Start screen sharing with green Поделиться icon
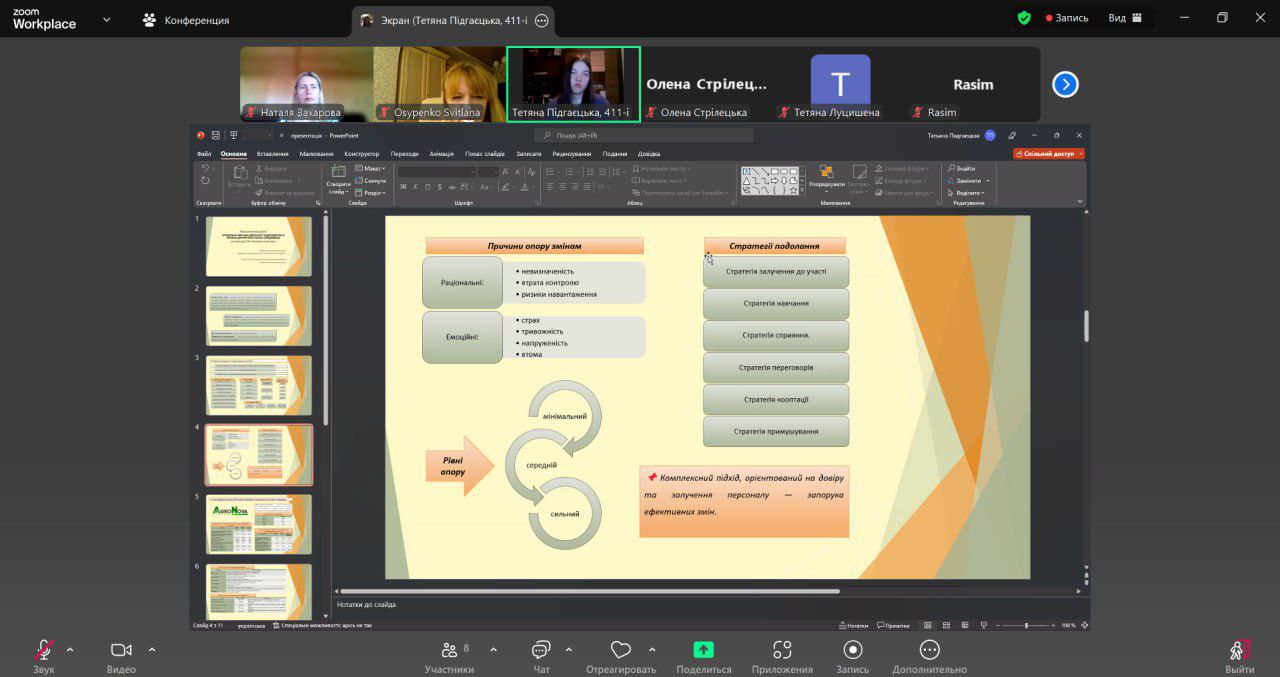Screen dimensions: 1280x677 (703, 650)
